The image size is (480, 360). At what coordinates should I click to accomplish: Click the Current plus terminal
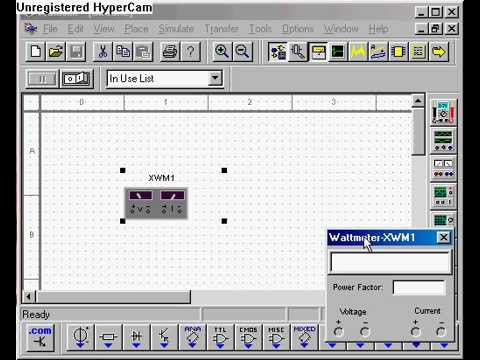pos(415,332)
